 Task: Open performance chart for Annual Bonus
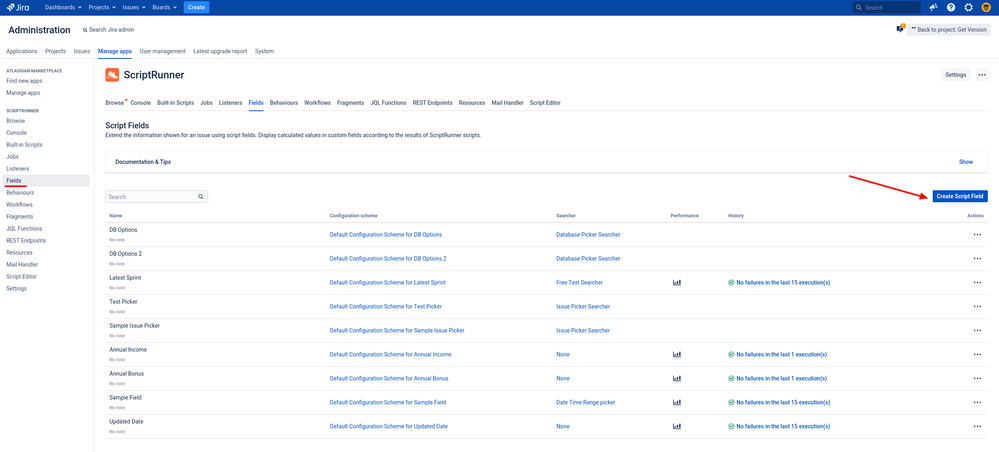coord(677,378)
